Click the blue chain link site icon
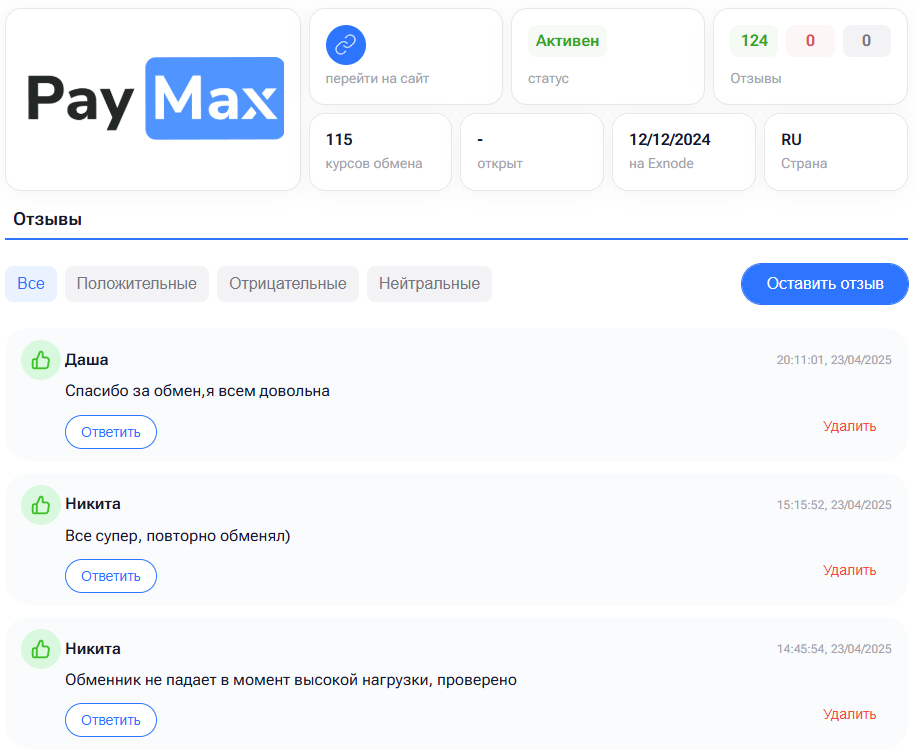This screenshot has width=916, height=753. [346, 45]
